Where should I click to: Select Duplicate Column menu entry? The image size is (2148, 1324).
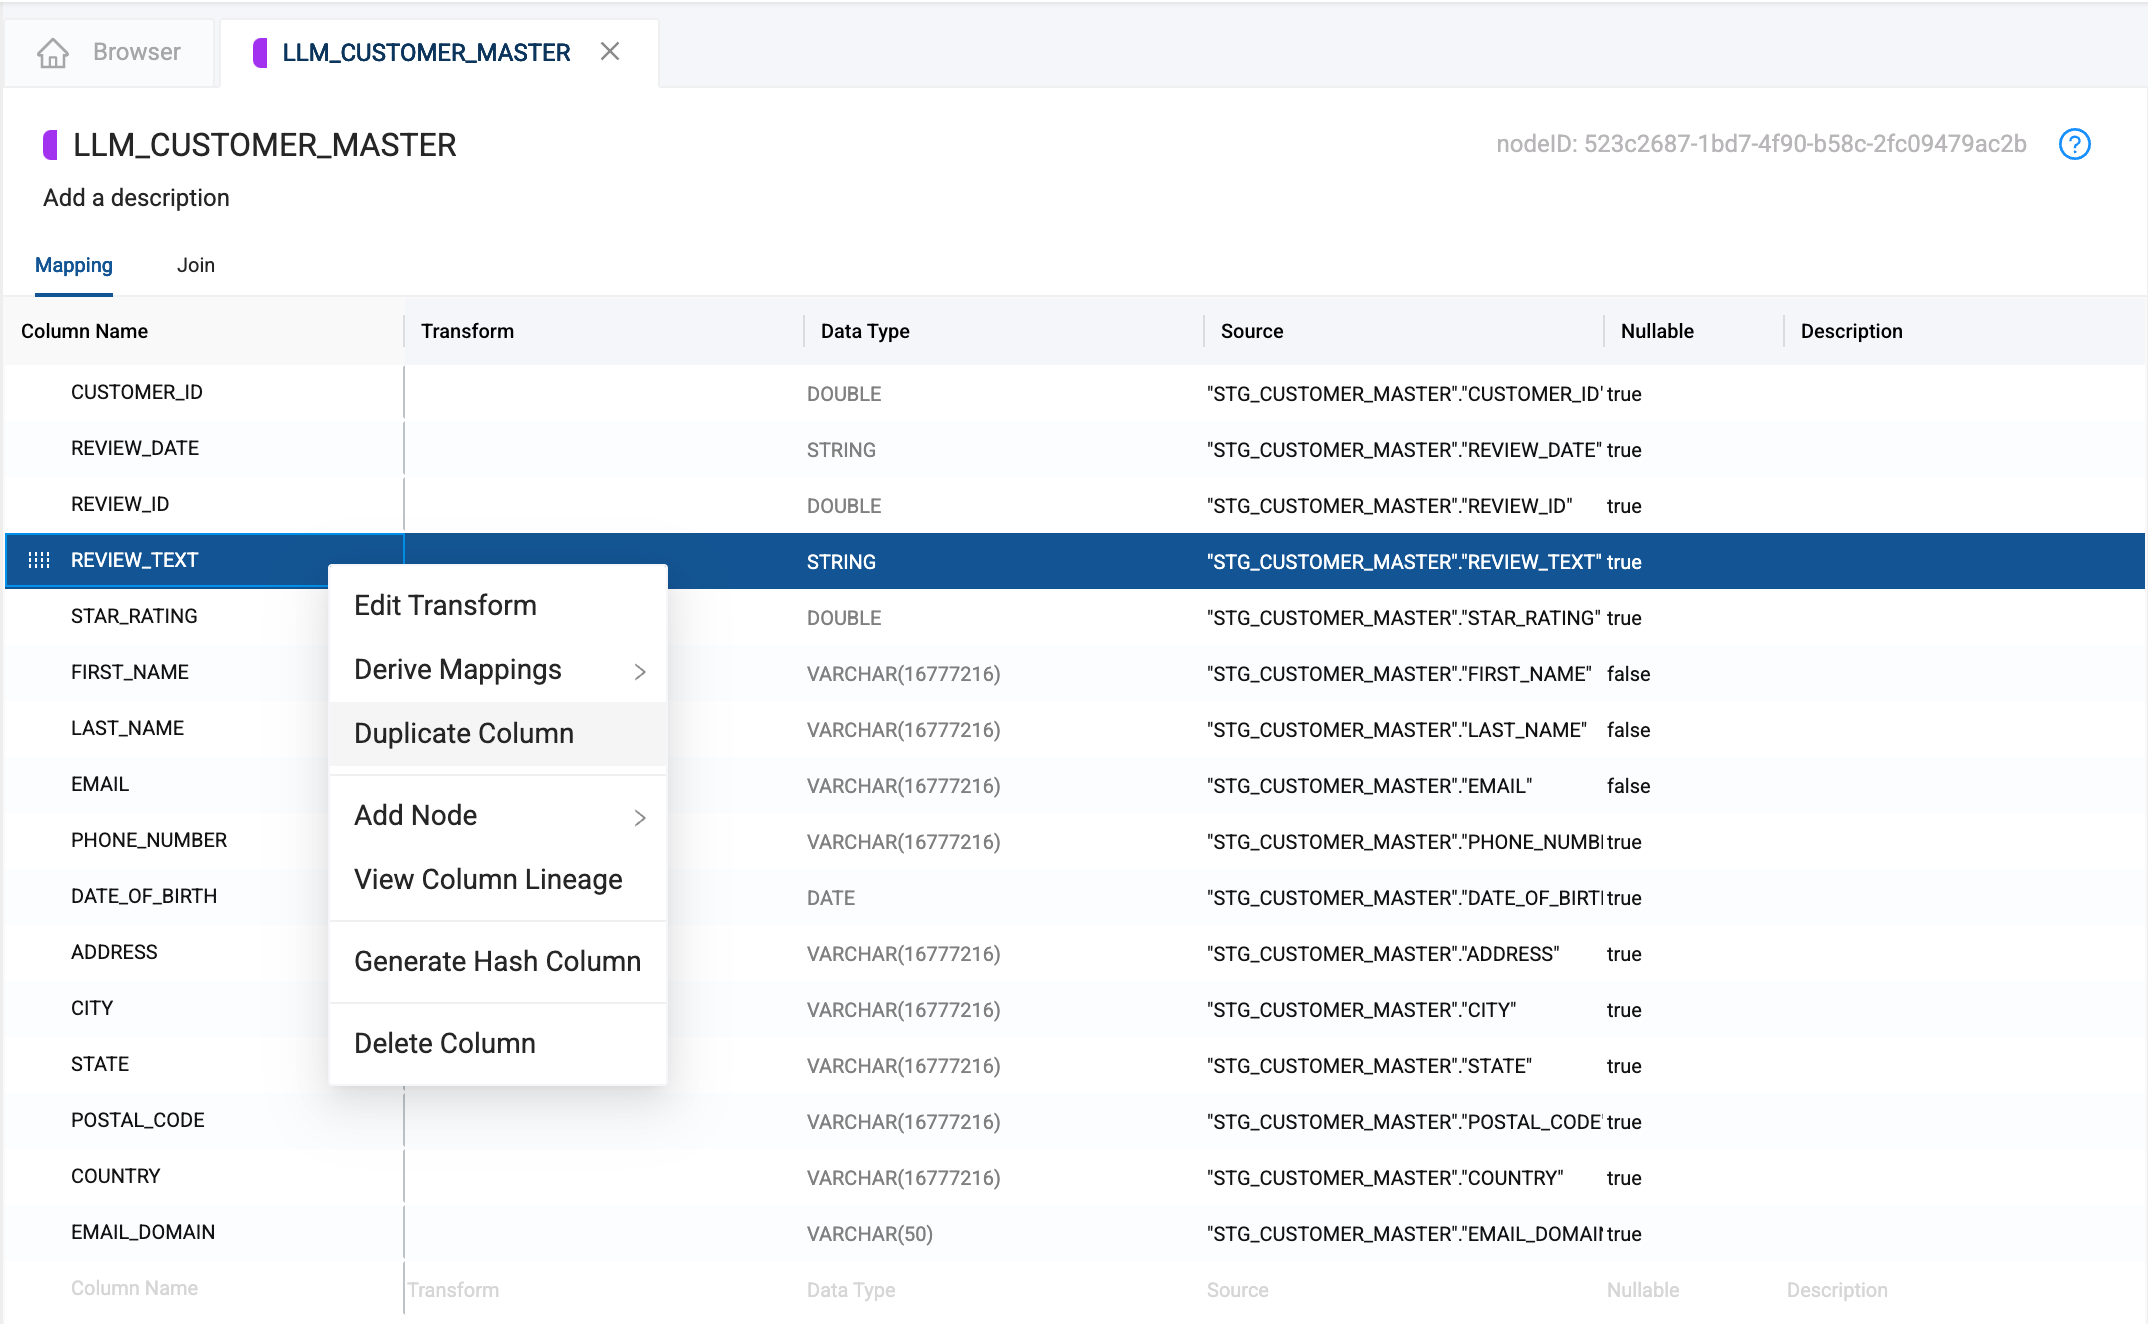464,733
